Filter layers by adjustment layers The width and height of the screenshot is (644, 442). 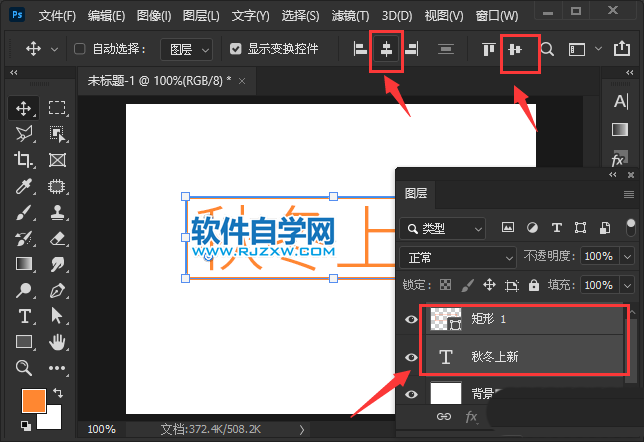click(532, 228)
